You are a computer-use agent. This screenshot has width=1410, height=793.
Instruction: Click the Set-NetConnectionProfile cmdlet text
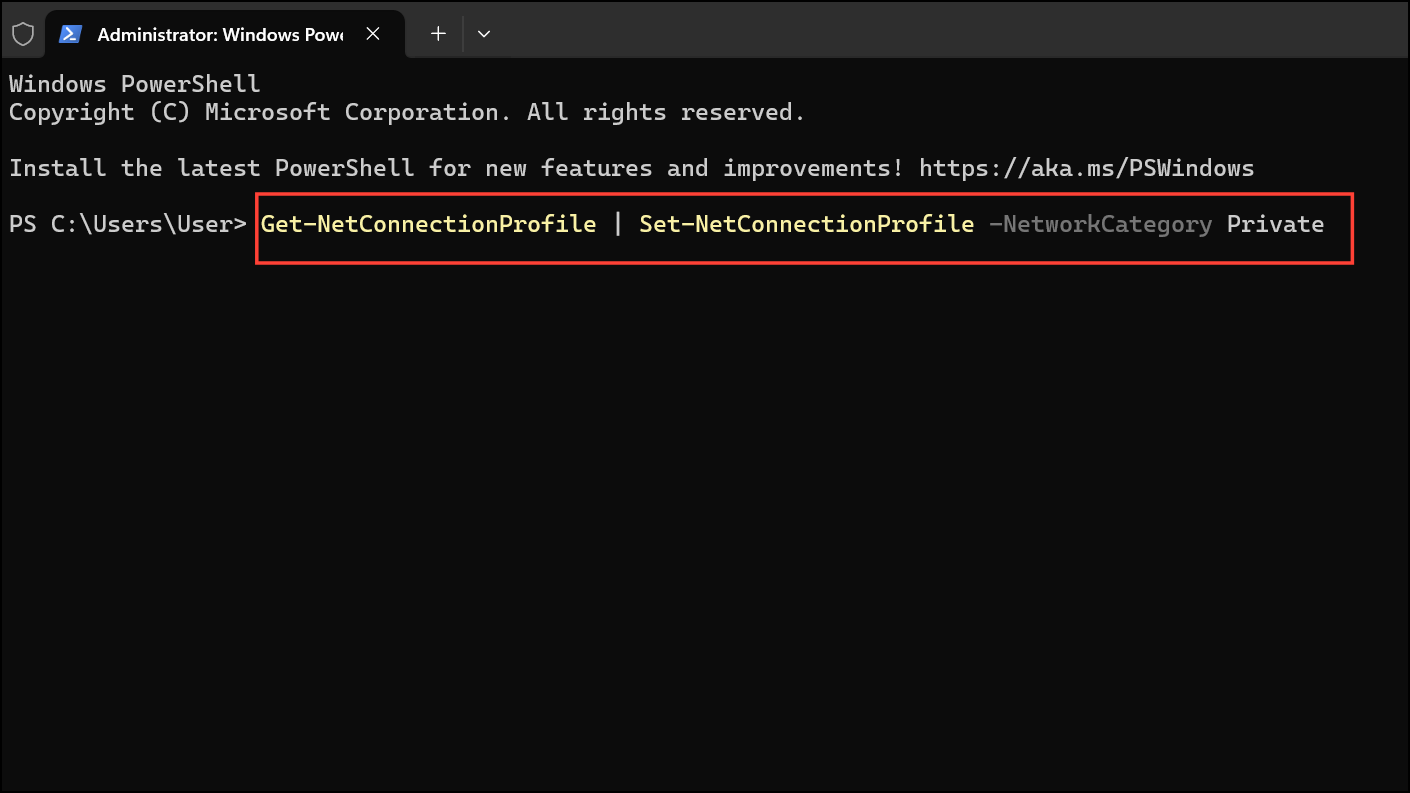coord(806,224)
